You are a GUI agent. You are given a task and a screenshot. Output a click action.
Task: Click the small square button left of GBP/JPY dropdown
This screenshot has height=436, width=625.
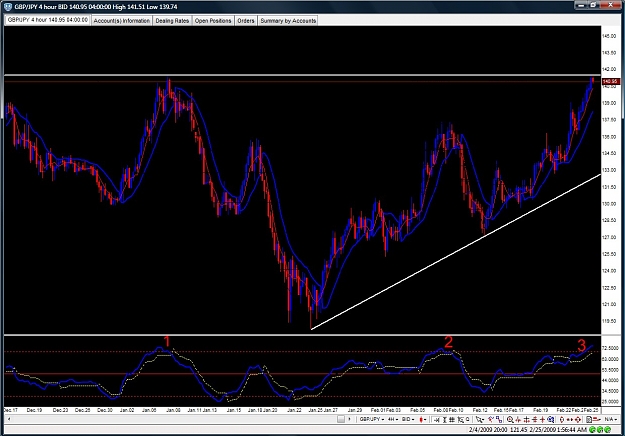pos(341,419)
